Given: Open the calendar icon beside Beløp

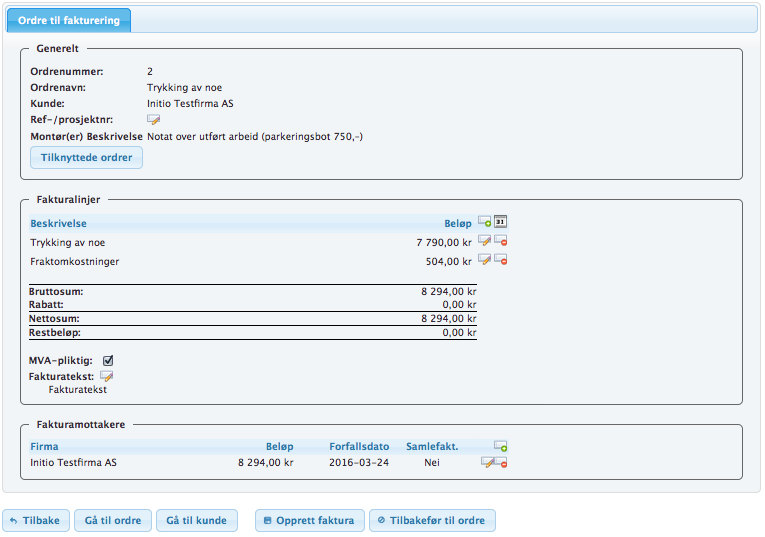Looking at the screenshot, I should [501, 221].
